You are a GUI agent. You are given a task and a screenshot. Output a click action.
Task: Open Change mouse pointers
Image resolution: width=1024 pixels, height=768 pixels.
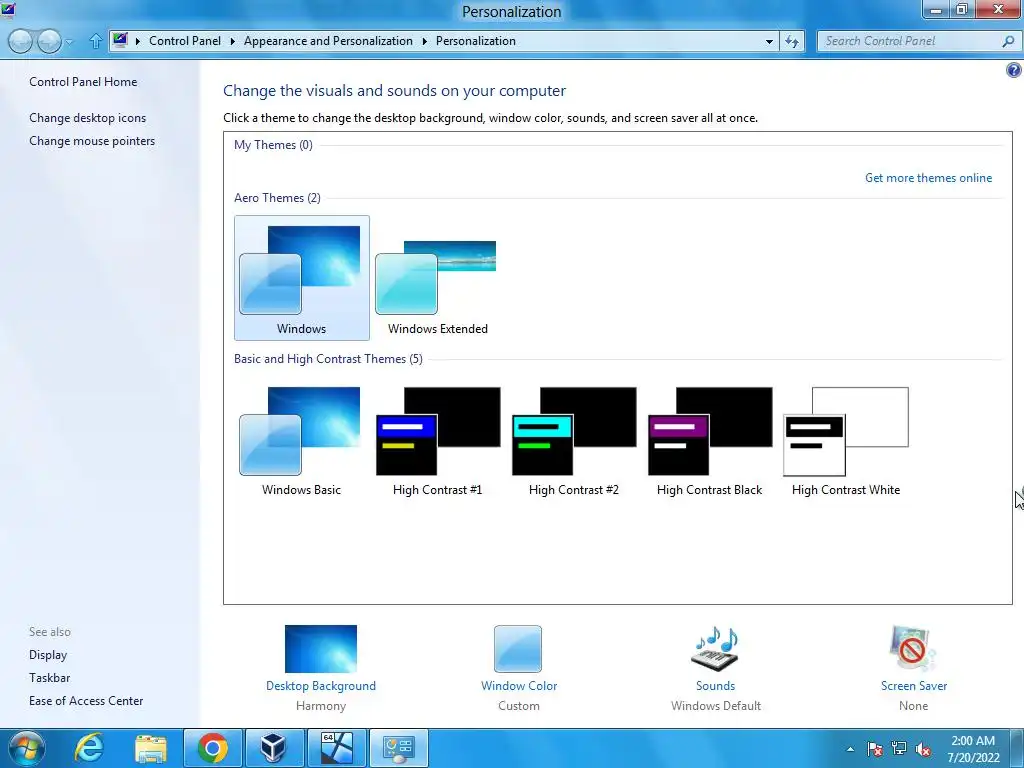92,140
